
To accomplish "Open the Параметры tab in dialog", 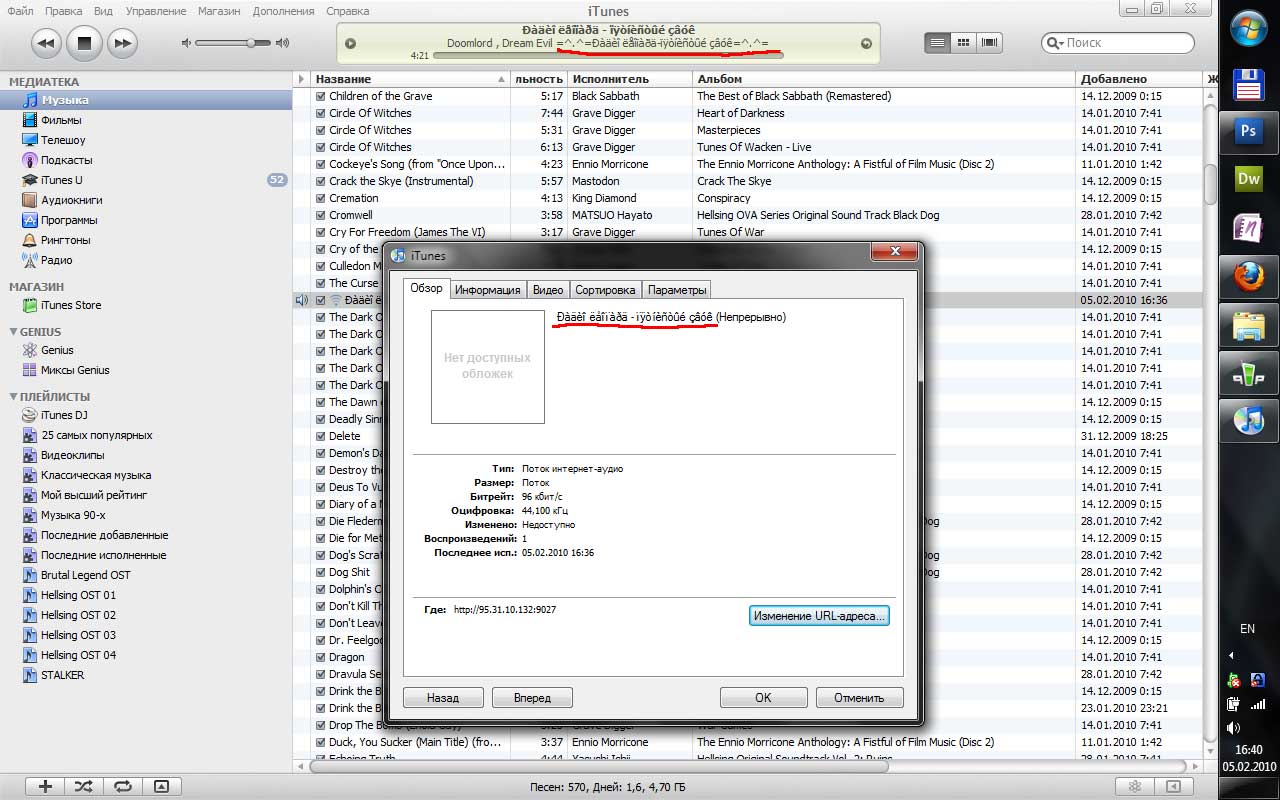I will pos(677,290).
